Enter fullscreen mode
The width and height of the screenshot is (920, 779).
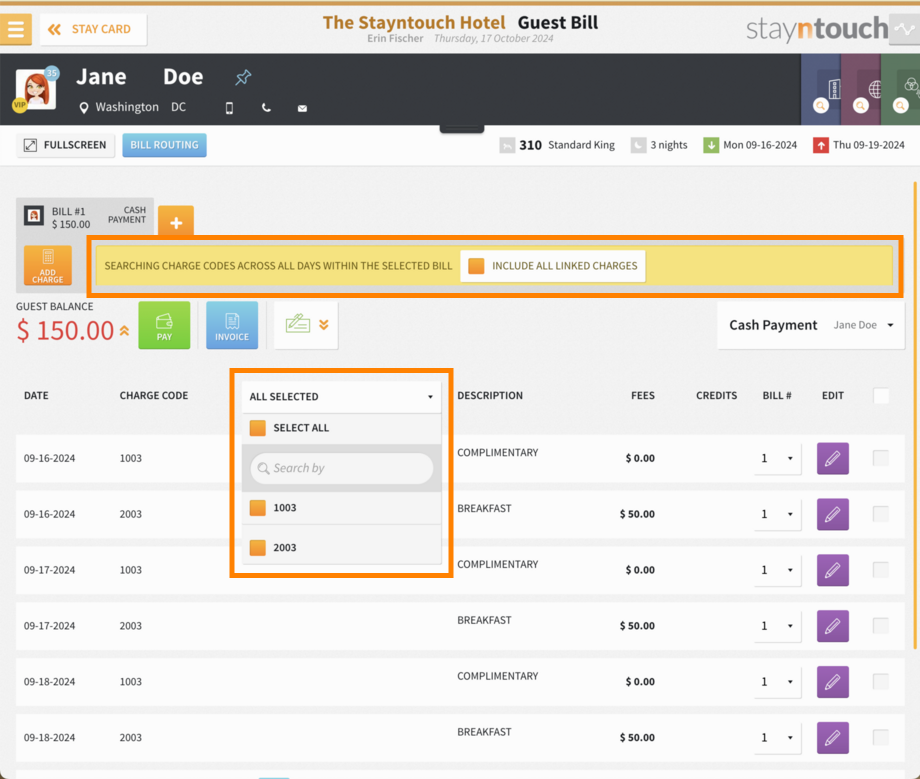(65, 145)
